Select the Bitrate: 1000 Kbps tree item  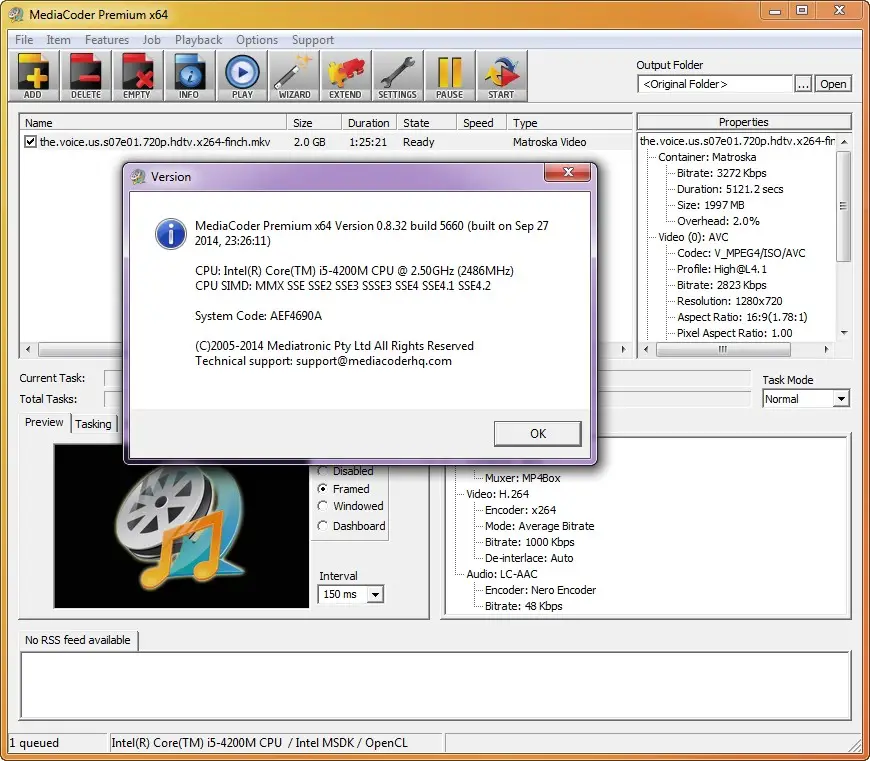tap(529, 542)
